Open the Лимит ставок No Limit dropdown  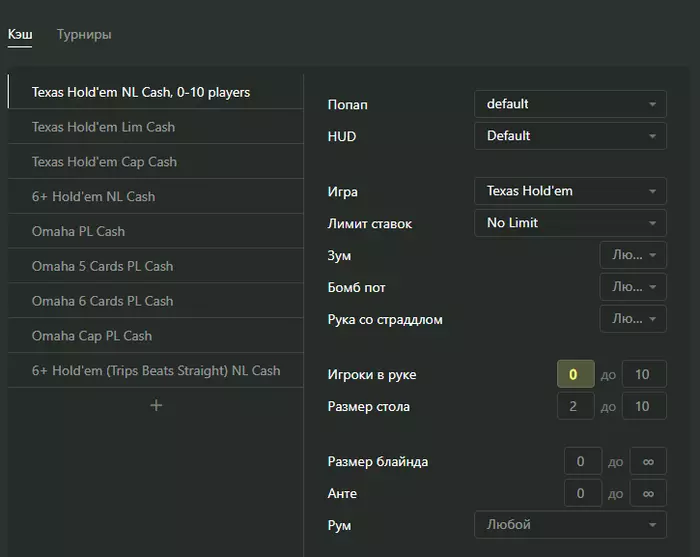[x=570, y=223]
